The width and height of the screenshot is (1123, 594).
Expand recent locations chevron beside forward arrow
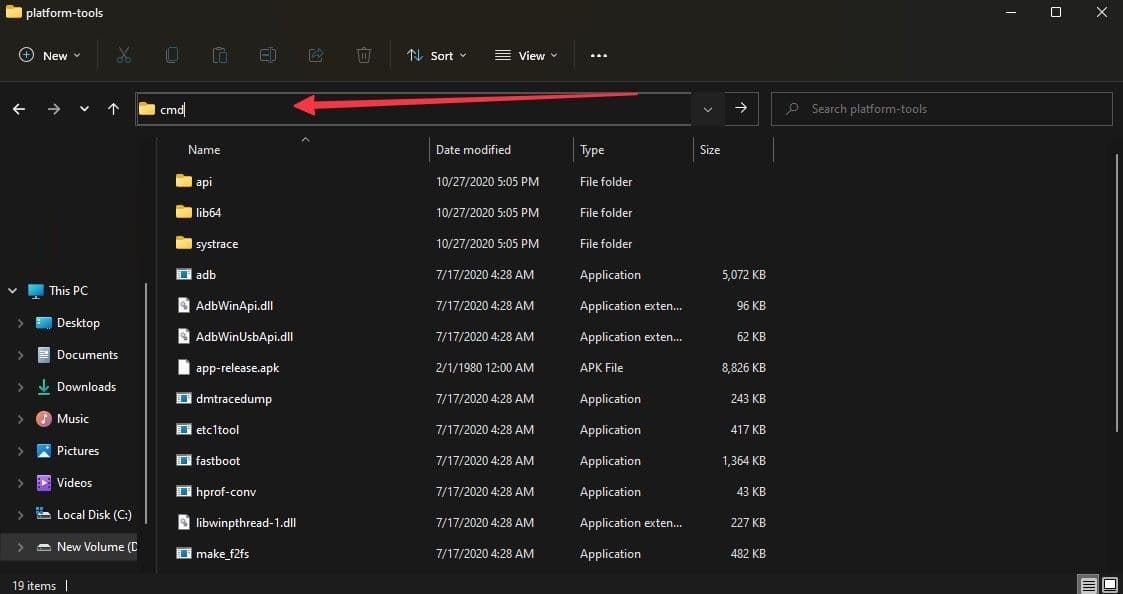84,108
